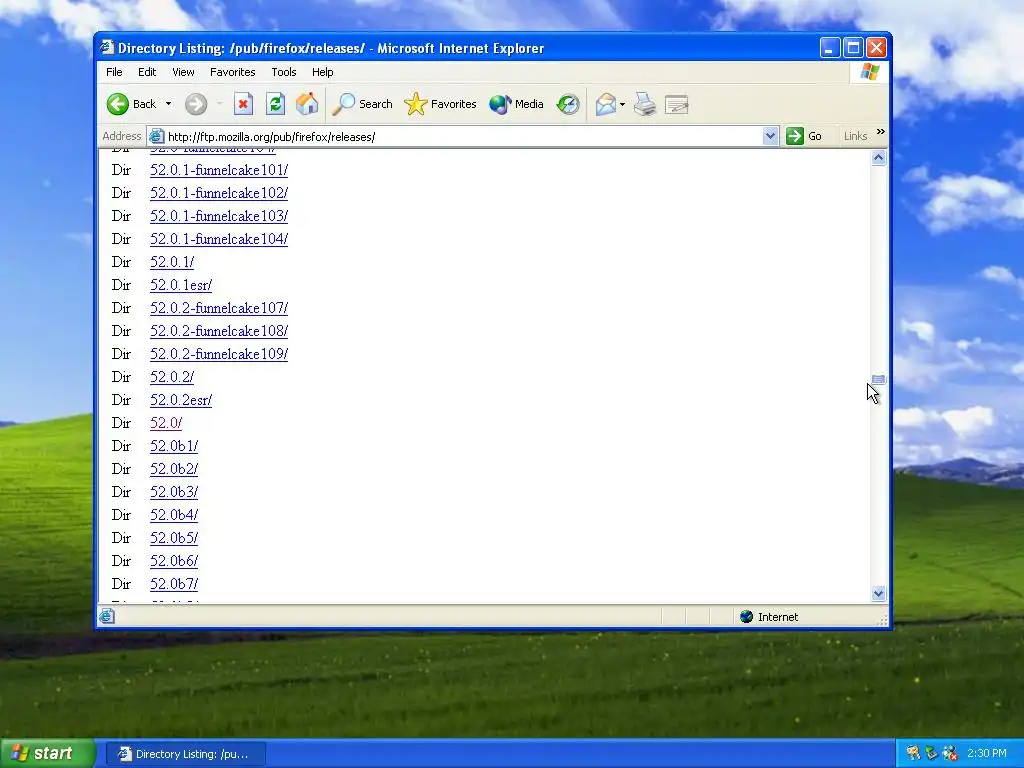Open the 52.0b5/ directory link

[174, 538]
